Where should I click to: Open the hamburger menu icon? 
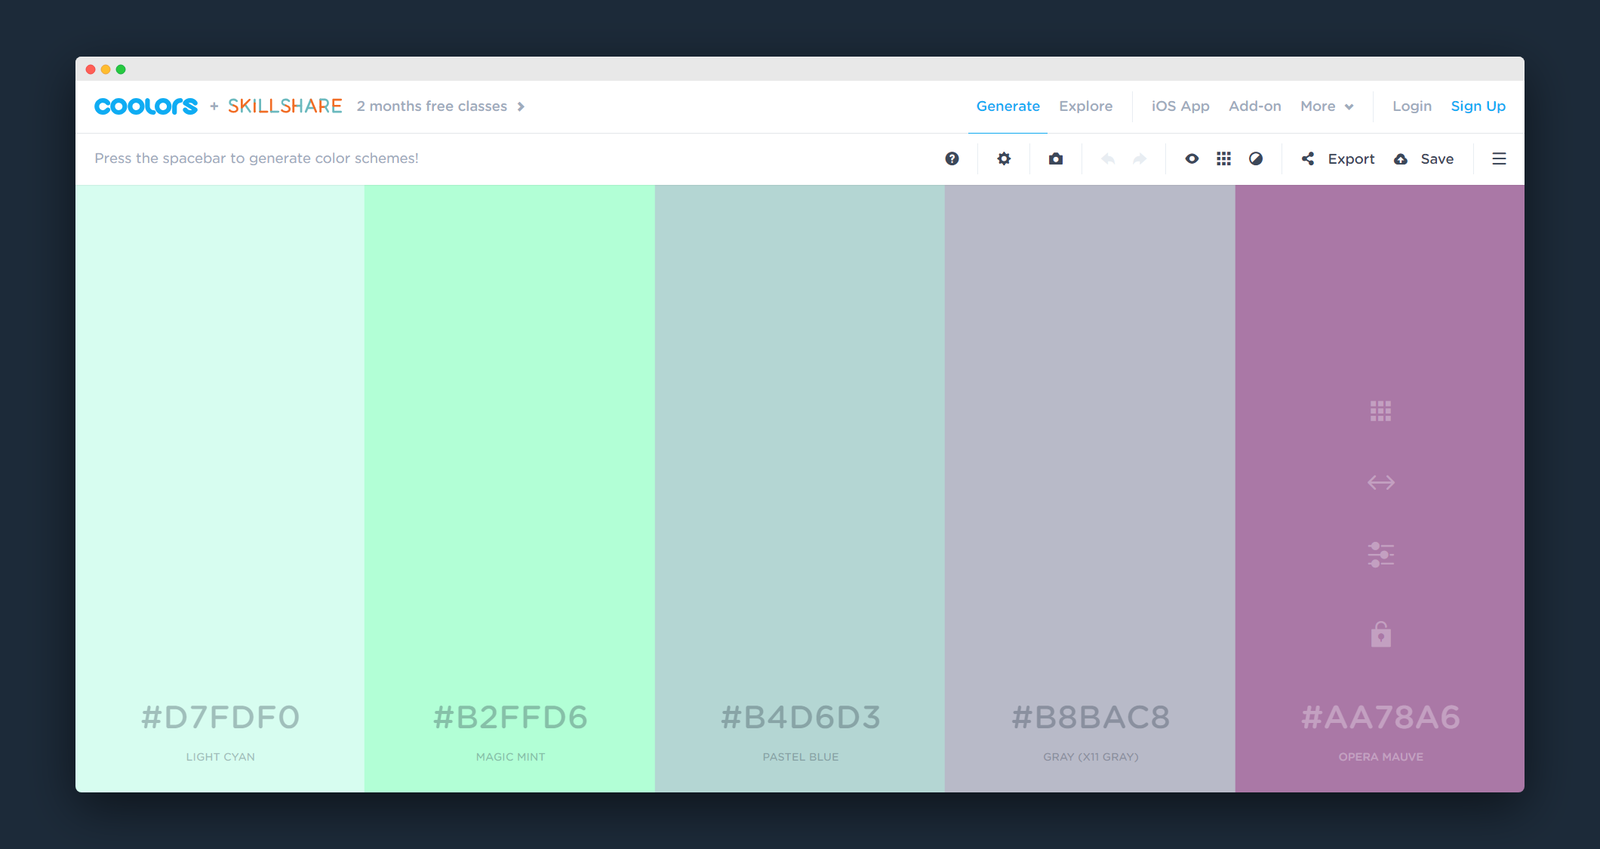coord(1499,159)
